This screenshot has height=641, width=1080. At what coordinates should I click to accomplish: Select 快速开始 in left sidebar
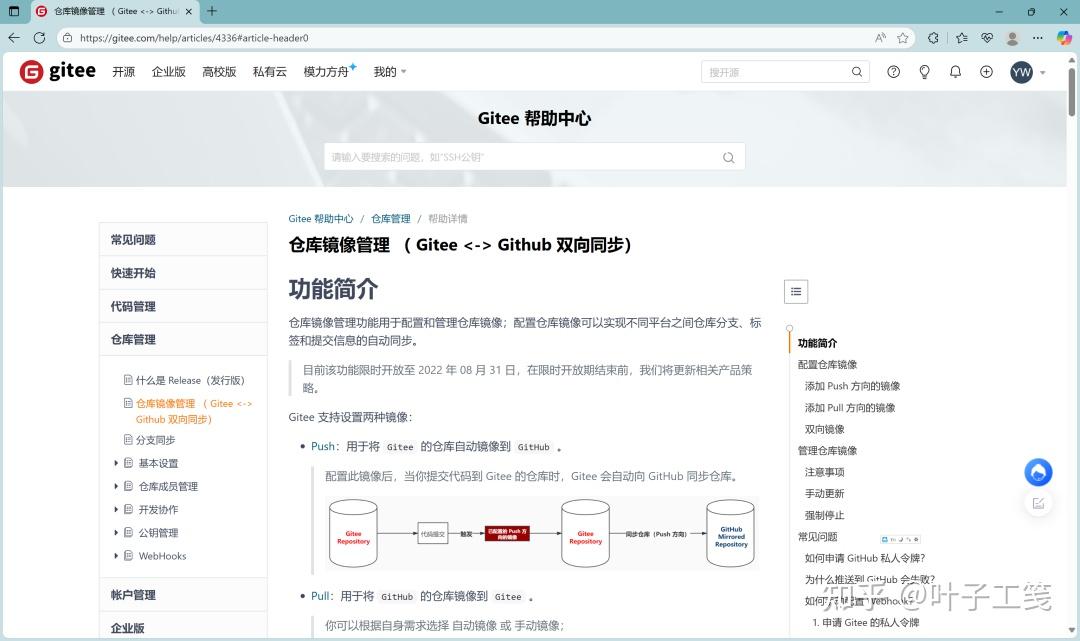(x=183, y=273)
